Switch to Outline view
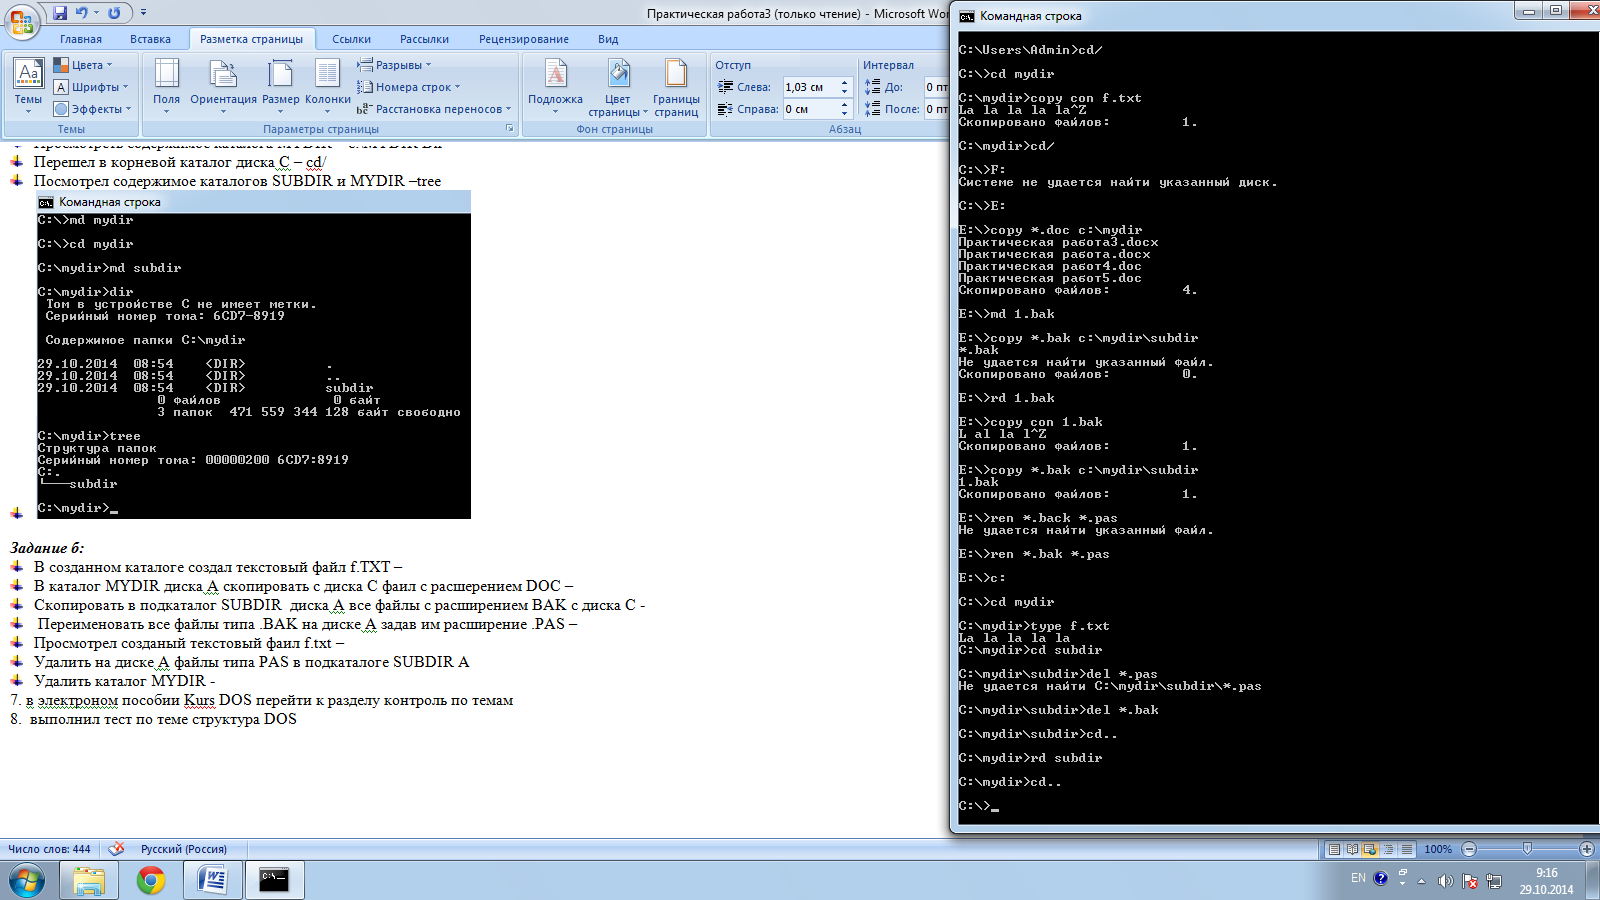 1388,849
